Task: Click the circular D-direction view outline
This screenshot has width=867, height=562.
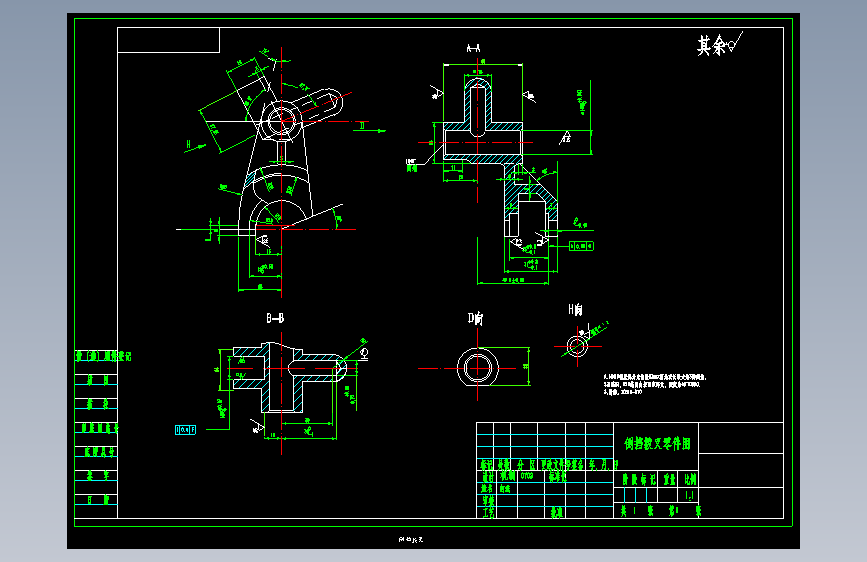Action: (x=477, y=368)
